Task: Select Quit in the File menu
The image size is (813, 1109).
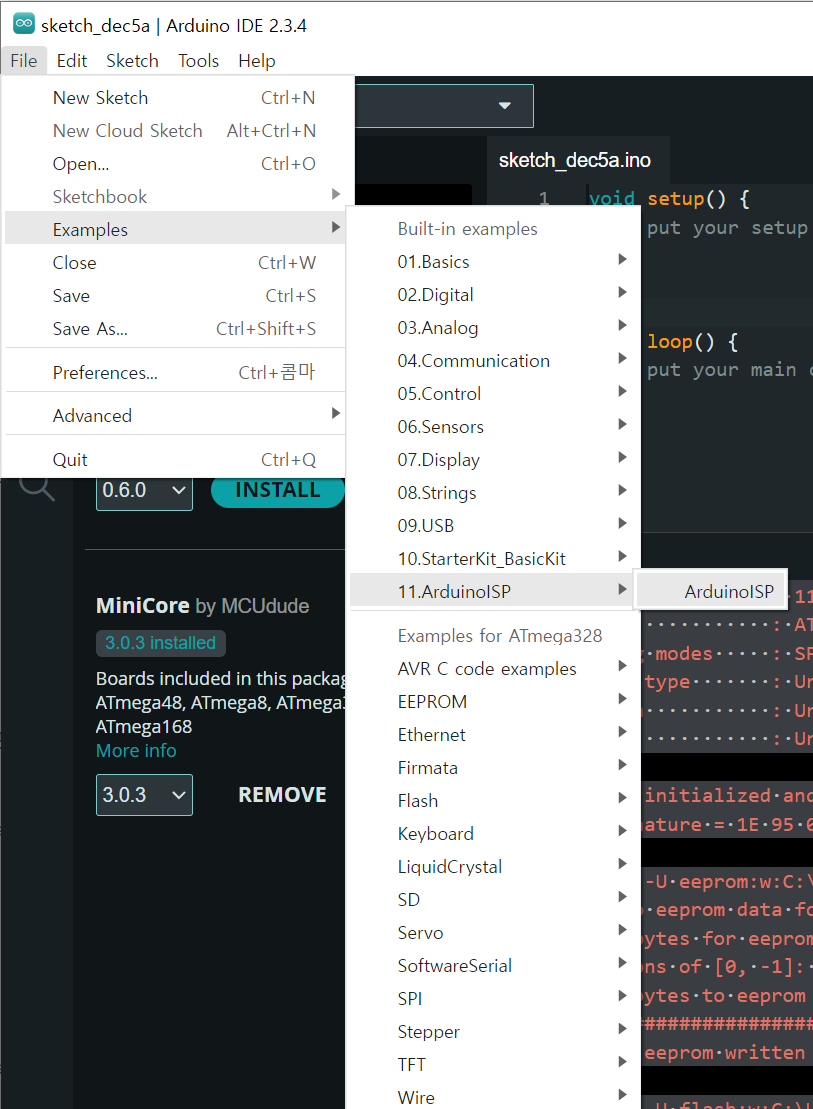Action: [175, 459]
